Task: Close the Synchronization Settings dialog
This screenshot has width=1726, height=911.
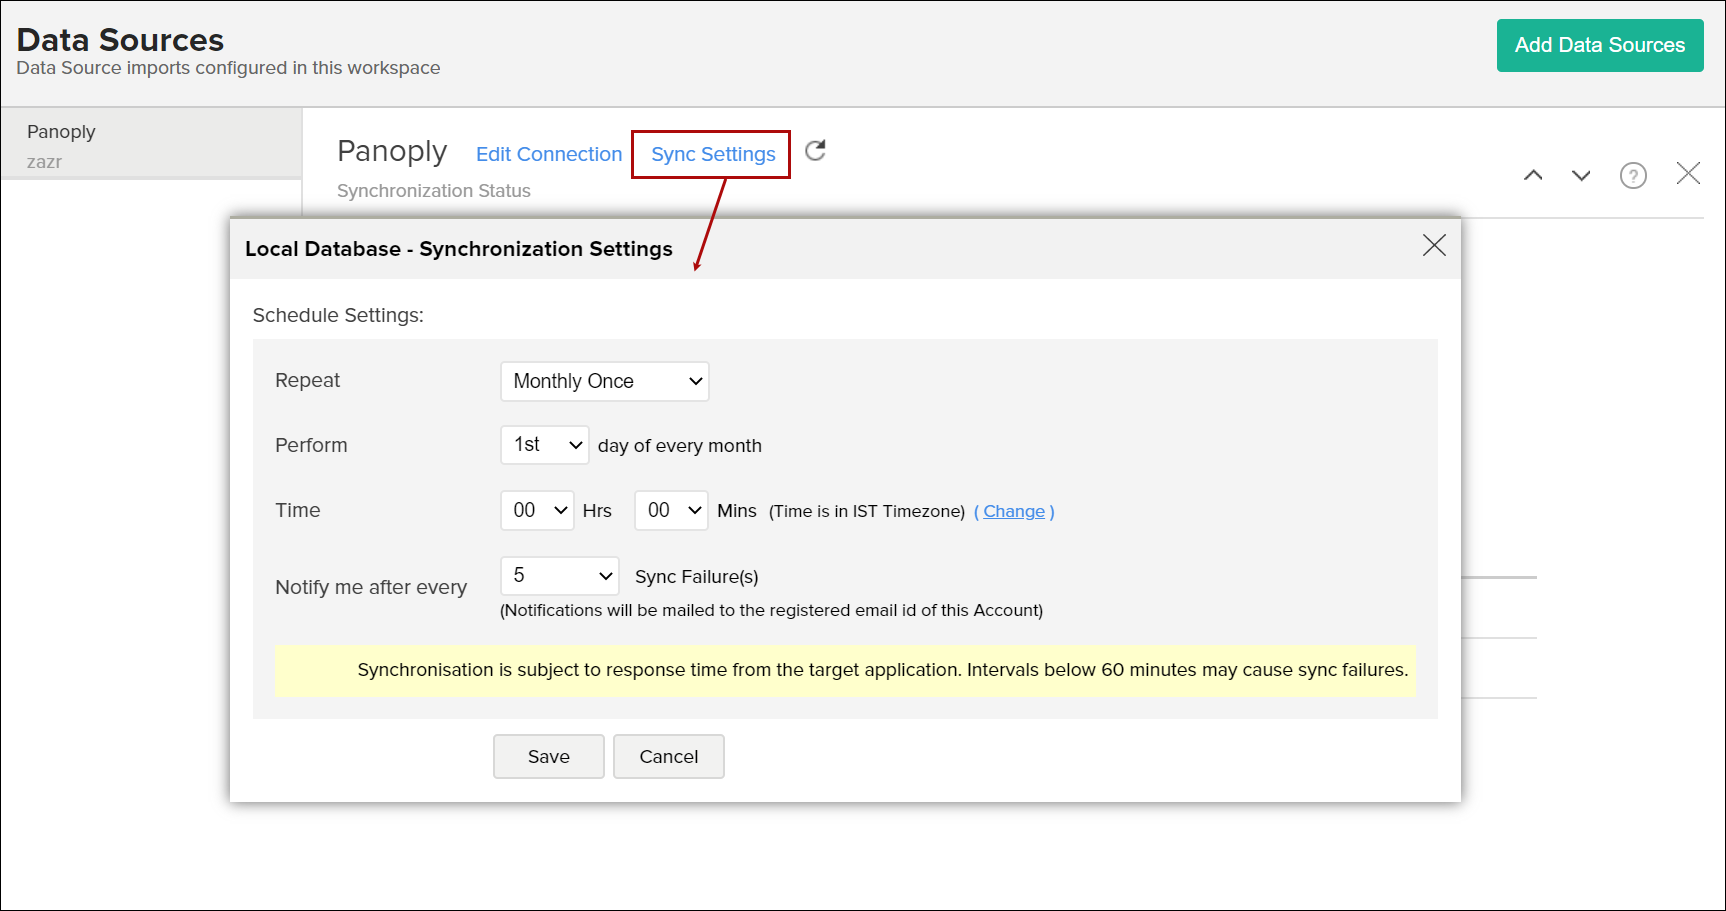Action: (x=1433, y=246)
